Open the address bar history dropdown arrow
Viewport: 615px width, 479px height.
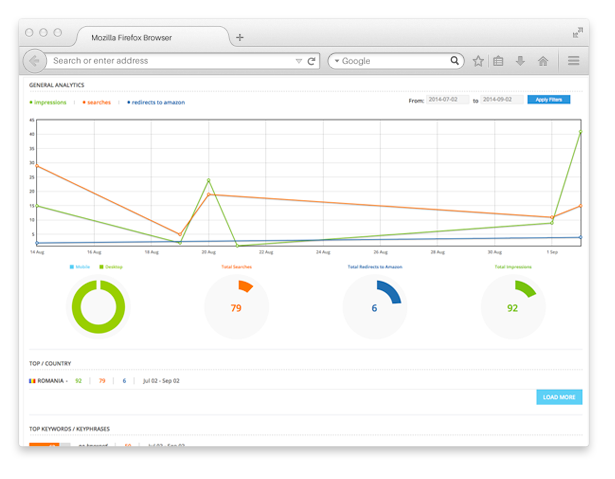click(299, 61)
